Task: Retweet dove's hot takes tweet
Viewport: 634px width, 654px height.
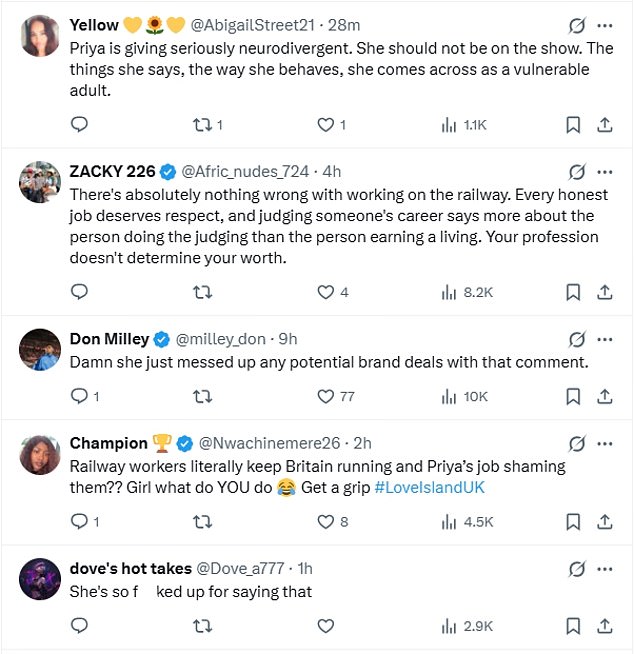Action: coord(202,626)
